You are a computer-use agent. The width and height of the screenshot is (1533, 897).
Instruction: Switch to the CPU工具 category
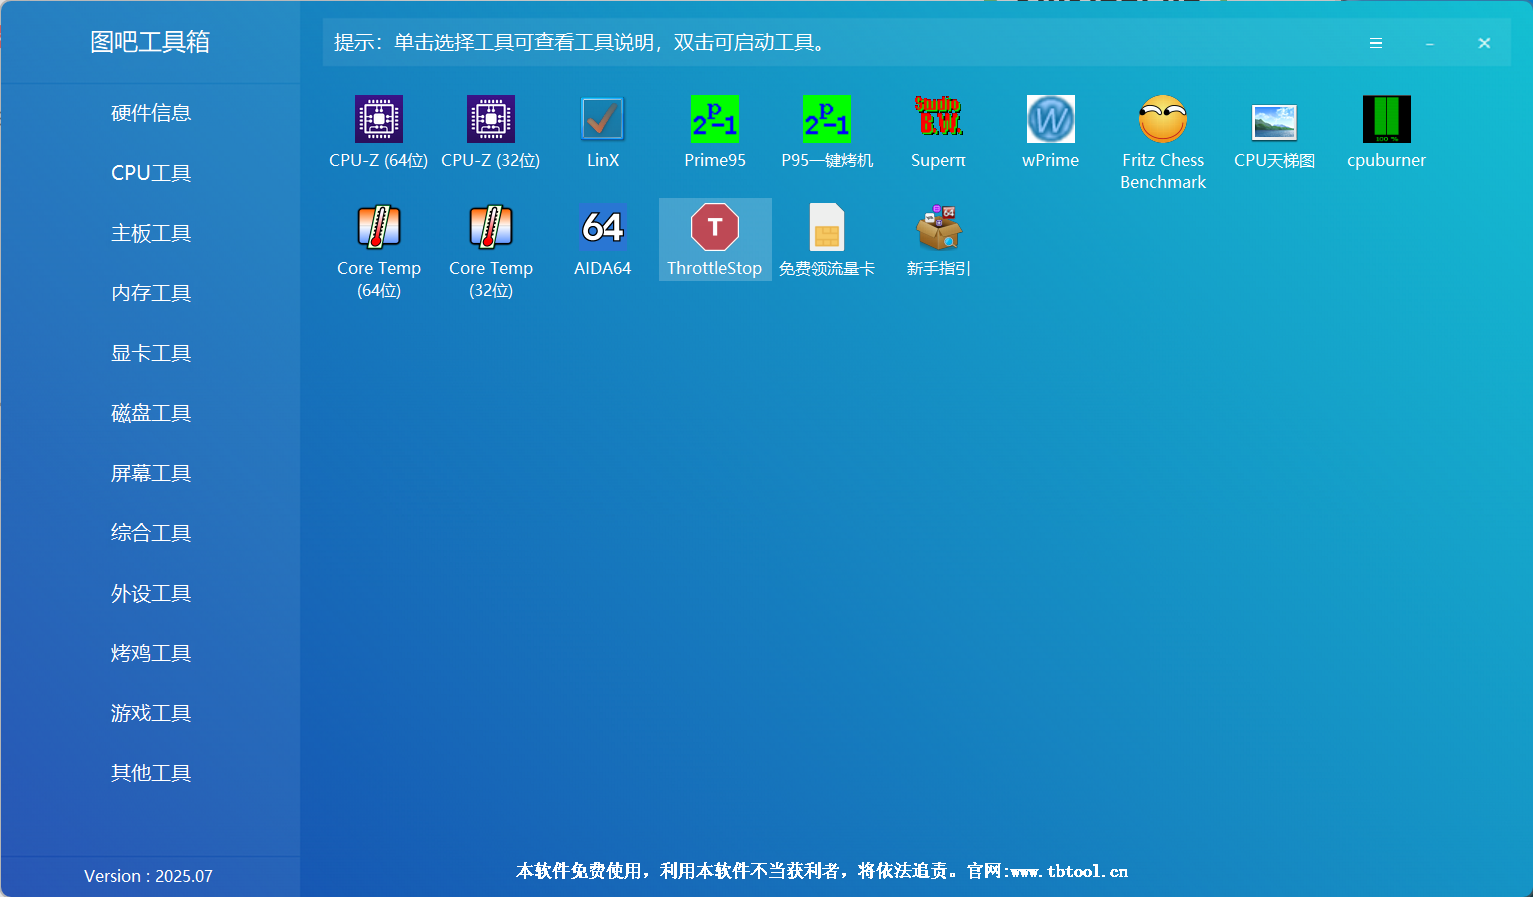151,173
